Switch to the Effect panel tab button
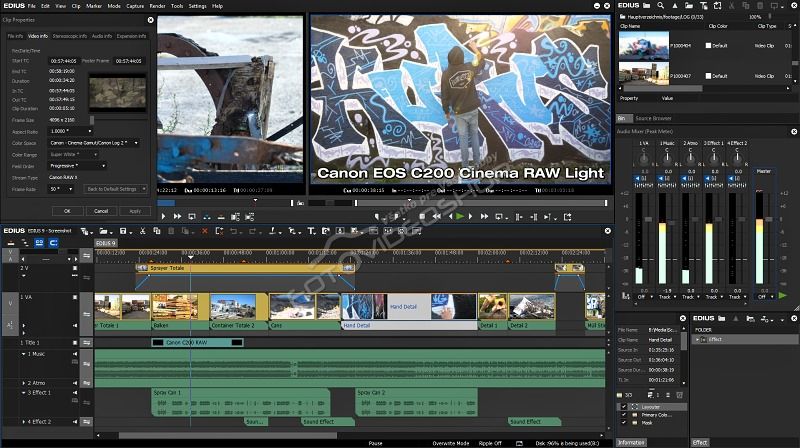 (700, 442)
